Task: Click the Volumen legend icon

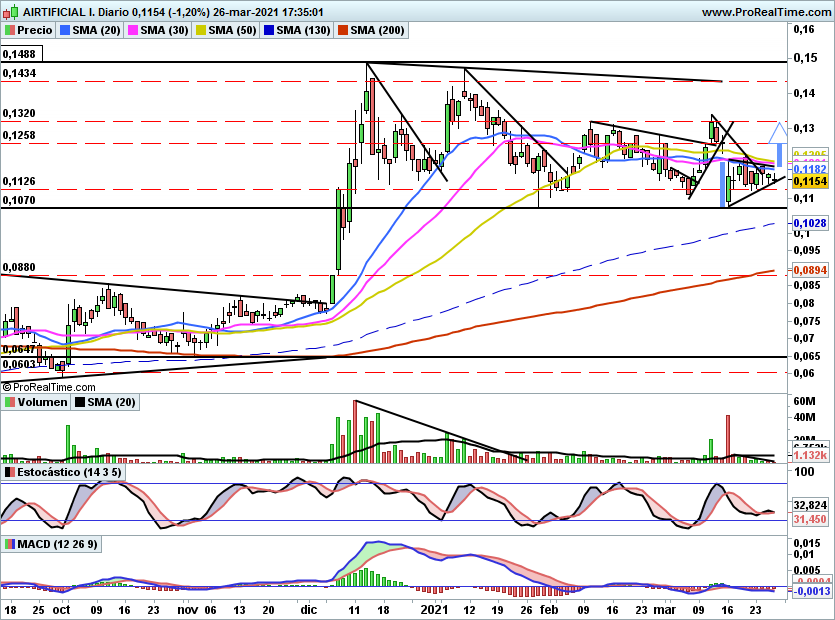Action: 9,402
